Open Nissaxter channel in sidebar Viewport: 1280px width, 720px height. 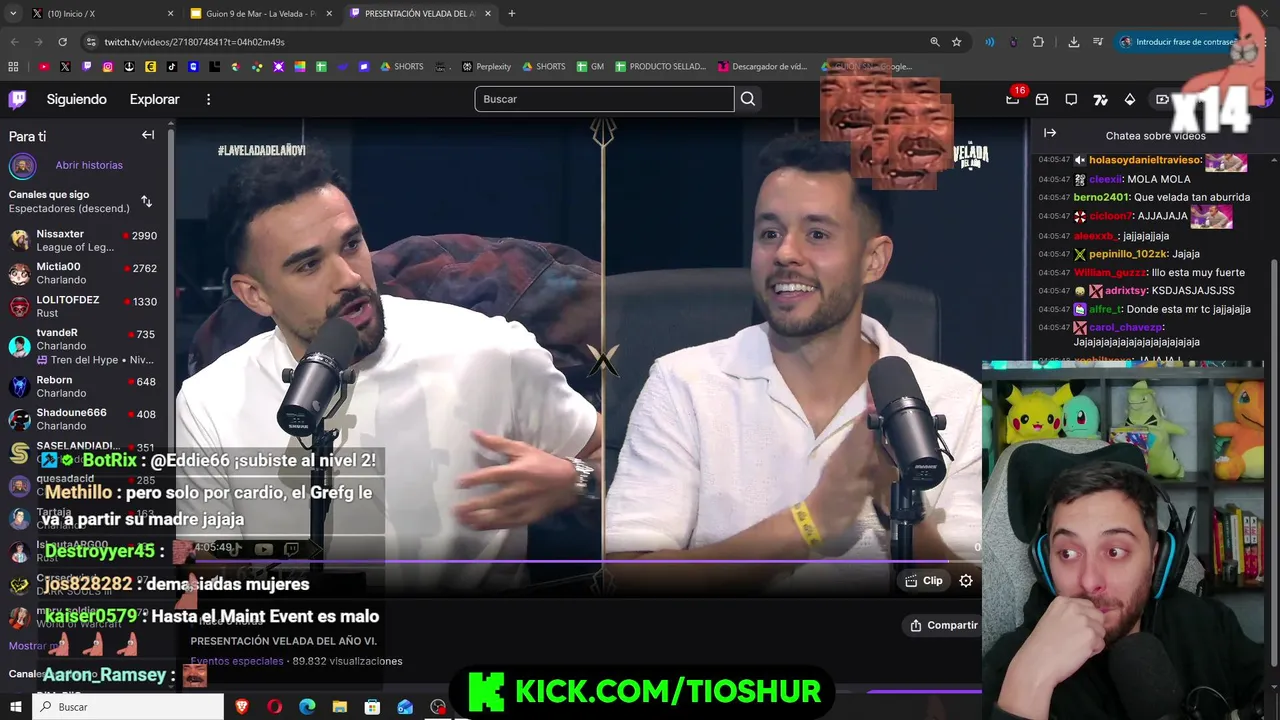(84, 240)
